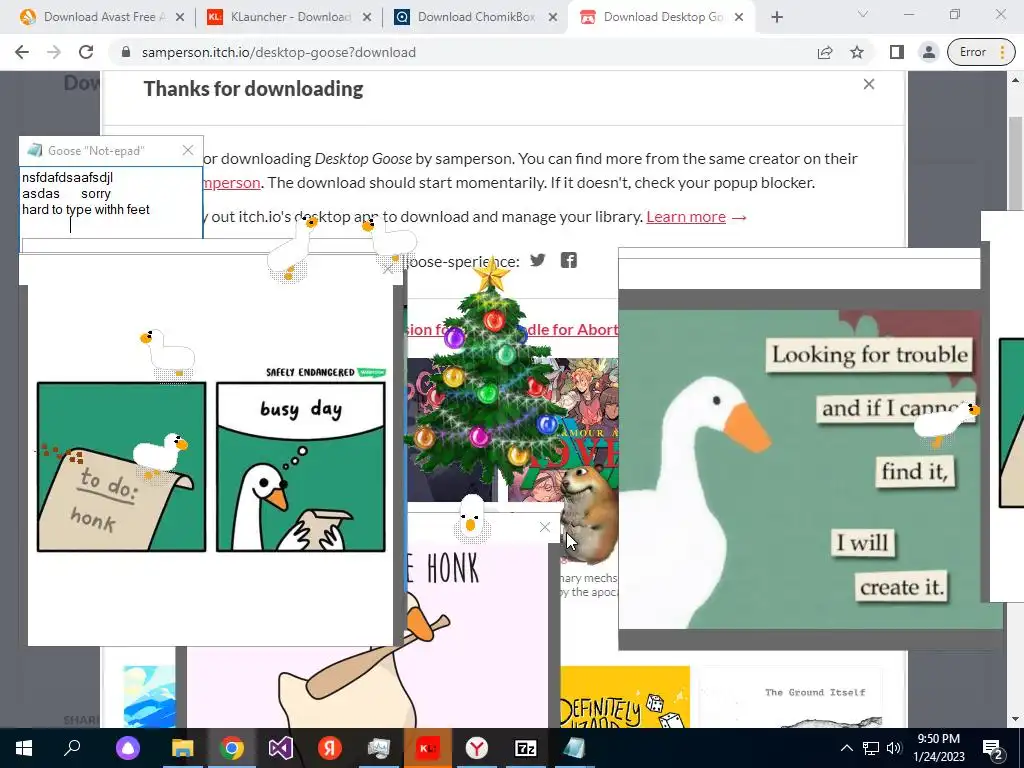
Task: Close the Download ChomikBox tab
Action: [553, 17]
